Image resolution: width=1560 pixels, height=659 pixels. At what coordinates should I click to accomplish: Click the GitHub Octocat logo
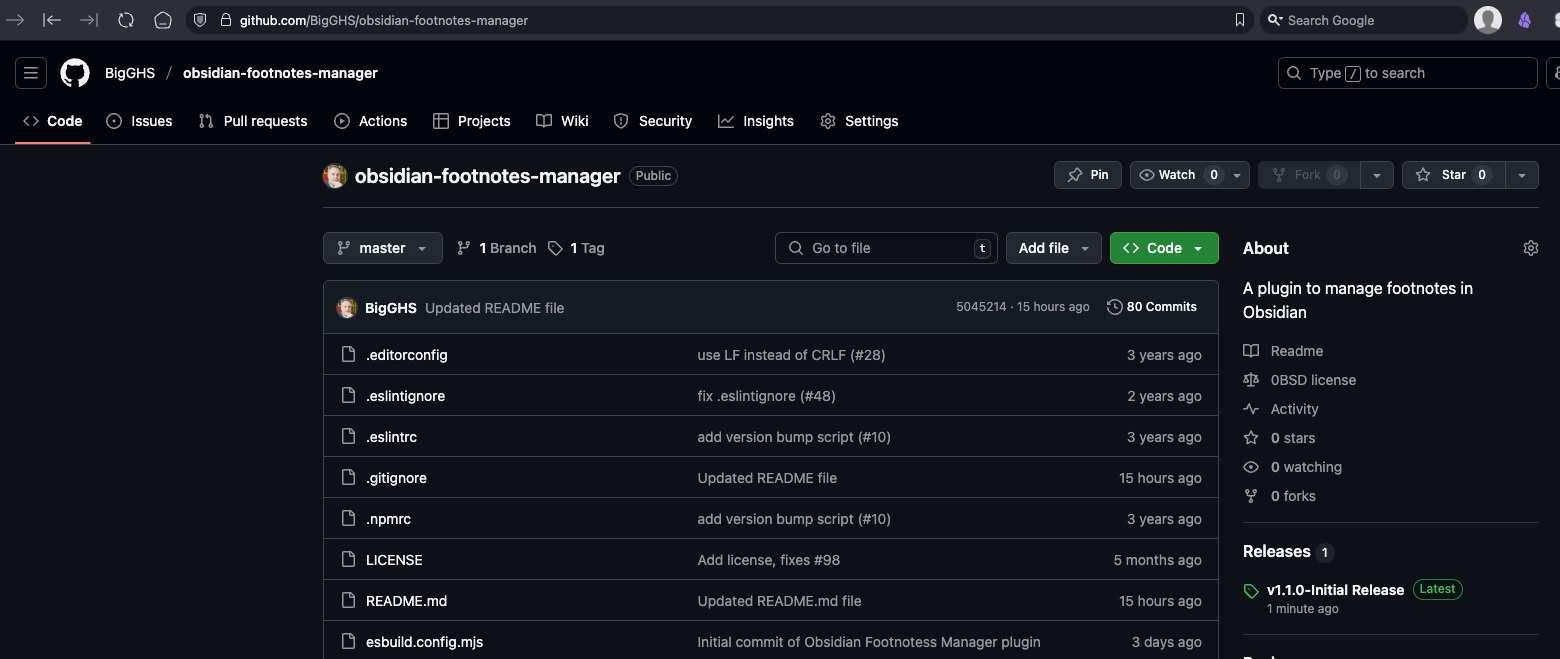pos(75,73)
